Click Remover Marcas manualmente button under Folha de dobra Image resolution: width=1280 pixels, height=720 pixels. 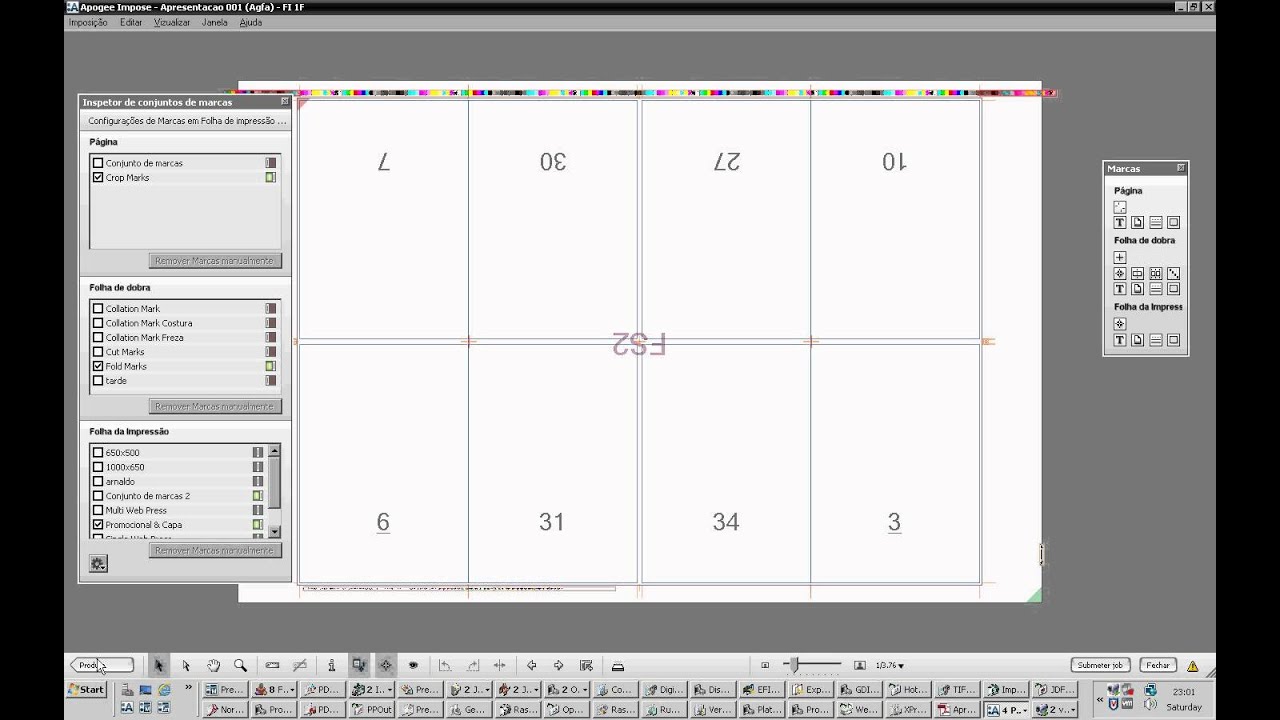click(216, 407)
